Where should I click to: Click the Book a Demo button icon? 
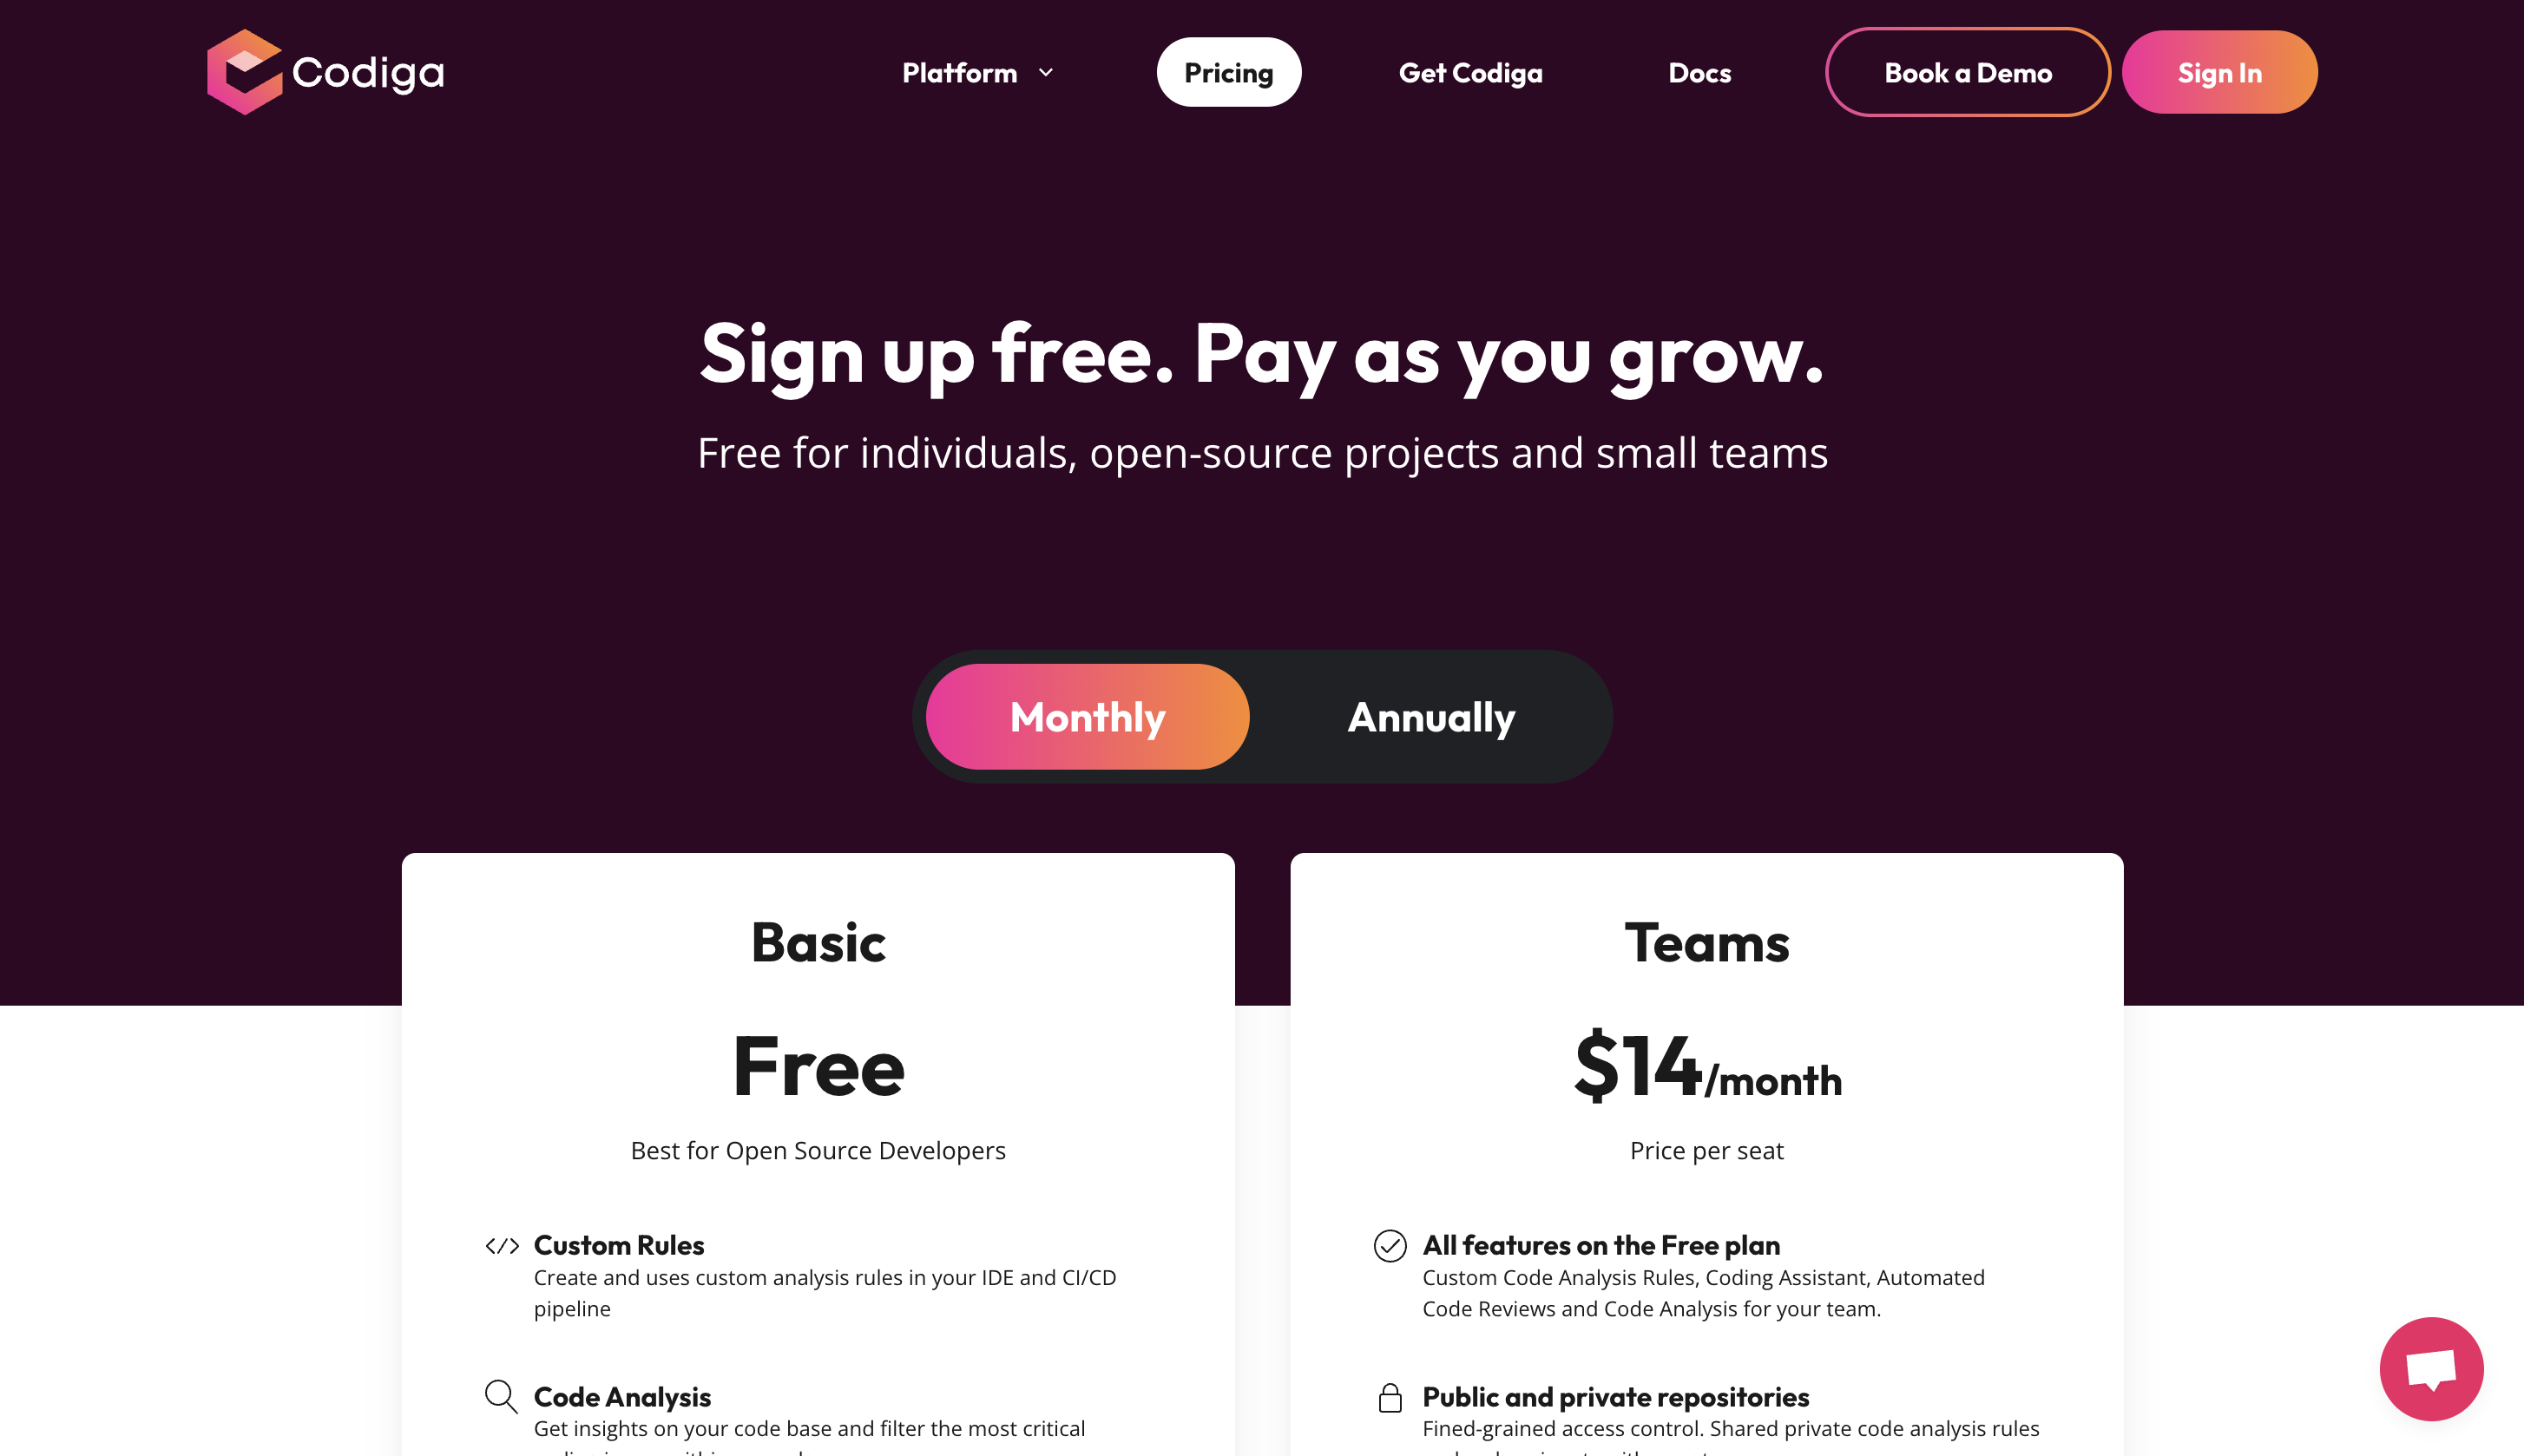click(1966, 71)
